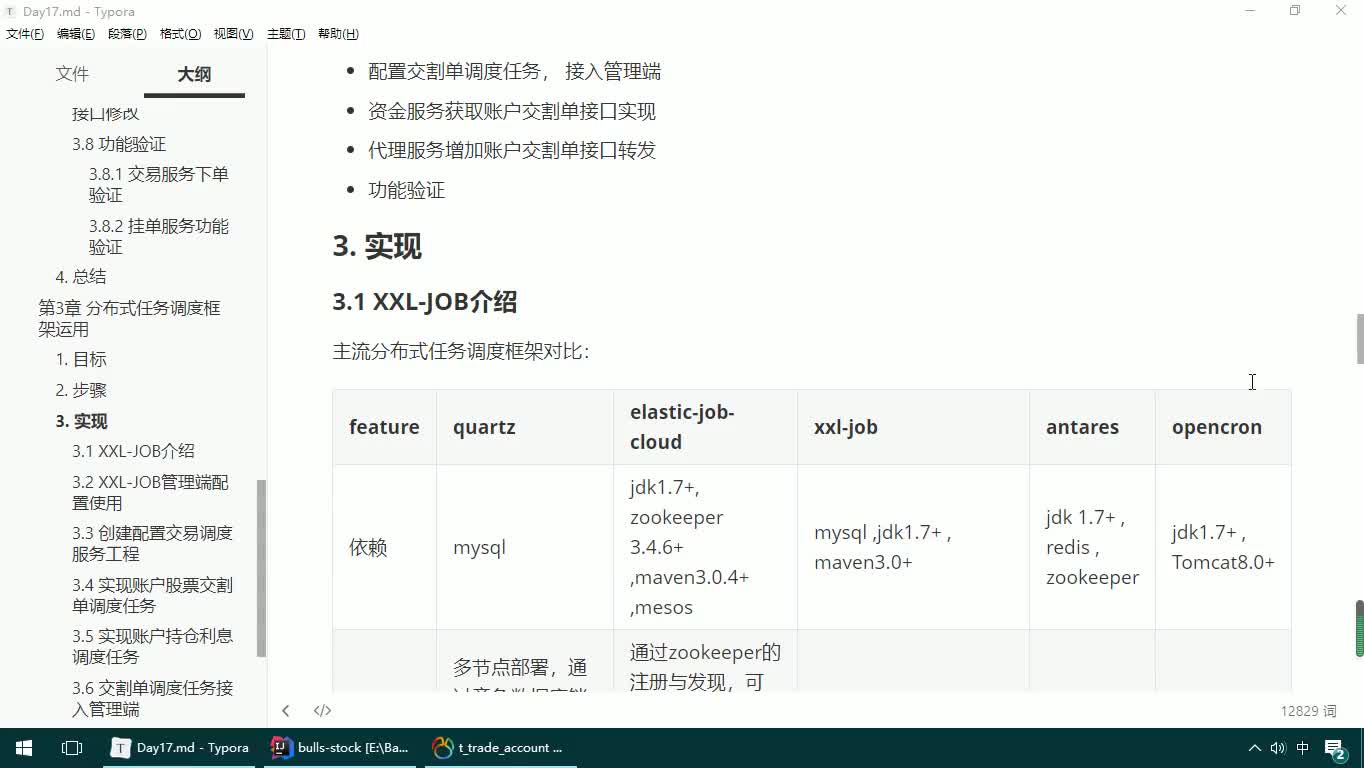Open the volume control tray icon
Image resolution: width=1364 pixels, height=768 pixels.
point(1278,747)
